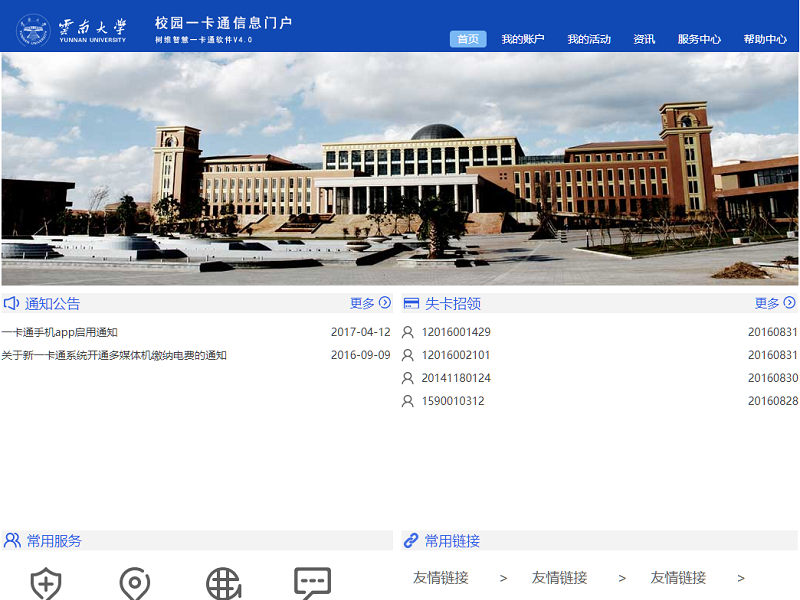800x600 pixels.
Task: Click the person icon beside 12016001429
Action: (408, 332)
